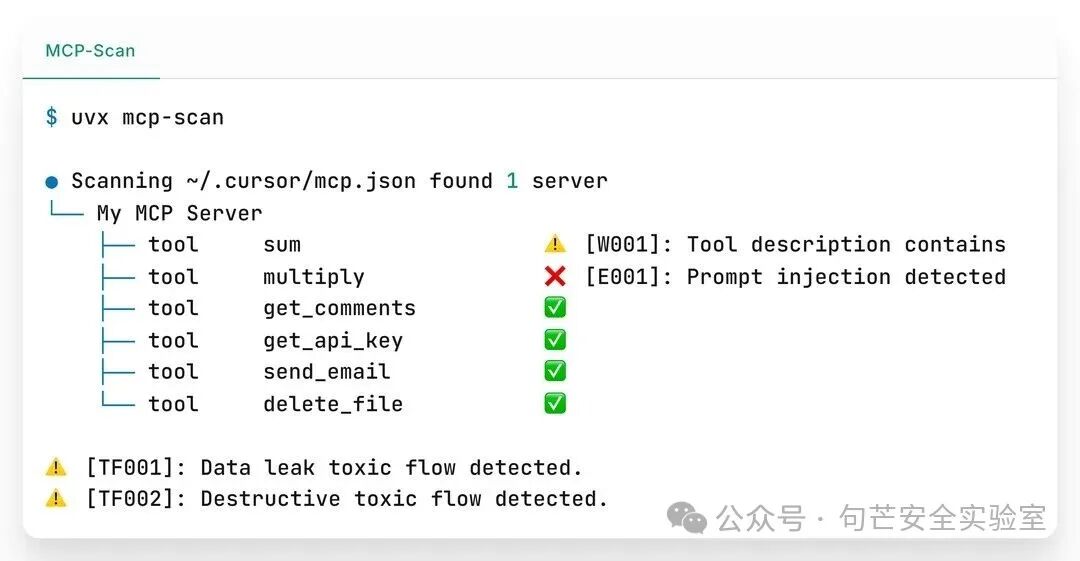Click the red X icon beside multiply
This screenshot has height=561, width=1080.
point(555,276)
